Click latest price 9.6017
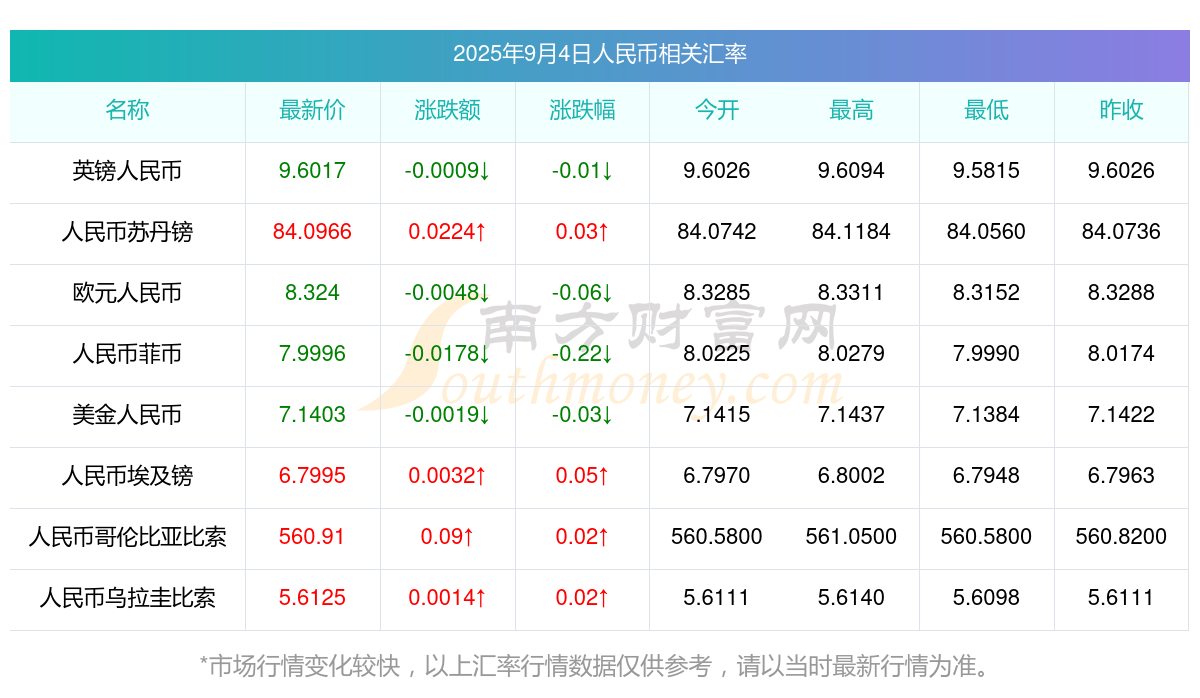1200x698 pixels. coord(313,171)
